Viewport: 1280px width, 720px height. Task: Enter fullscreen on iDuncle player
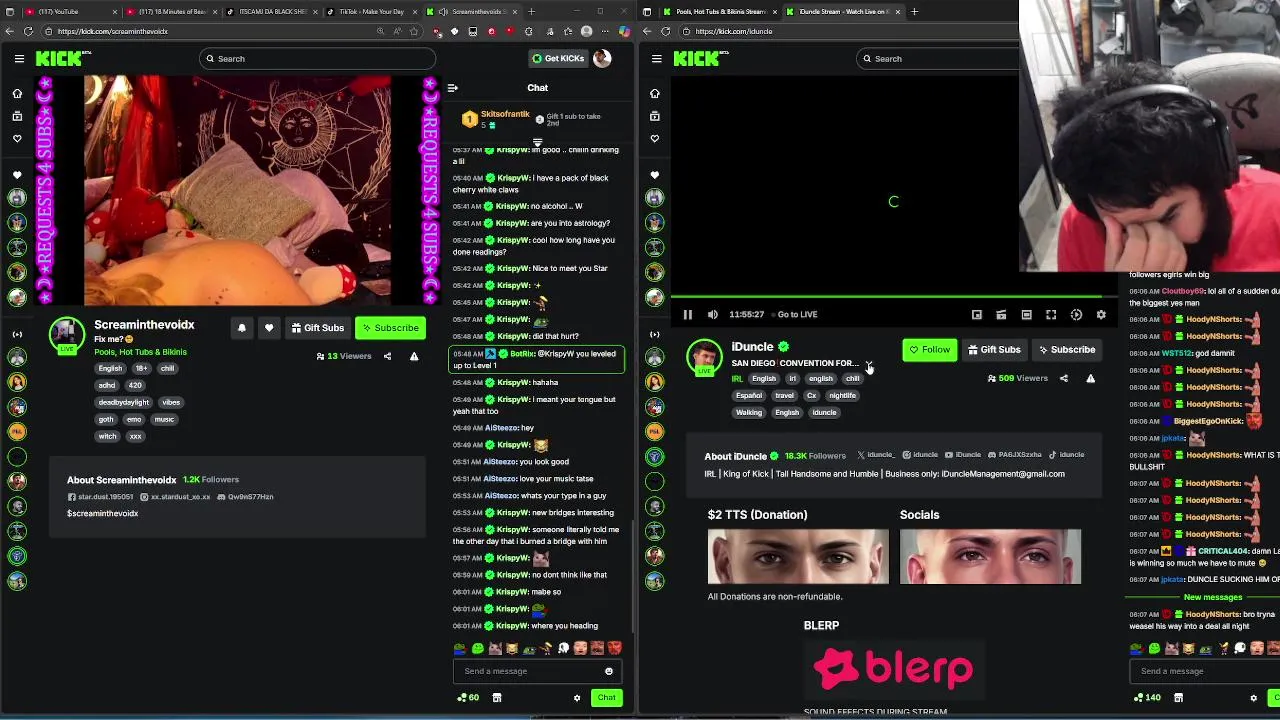[1051, 315]
